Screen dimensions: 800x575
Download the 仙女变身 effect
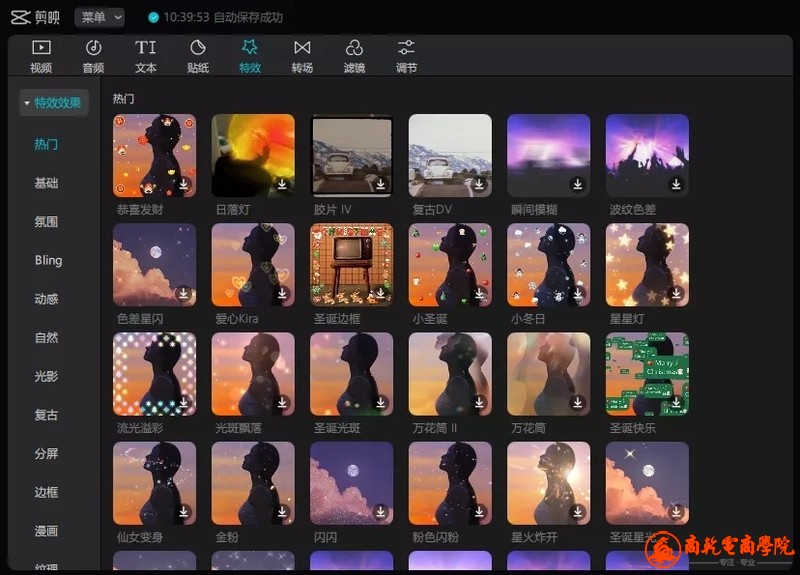pyautogui.click(x=184, y=511)
